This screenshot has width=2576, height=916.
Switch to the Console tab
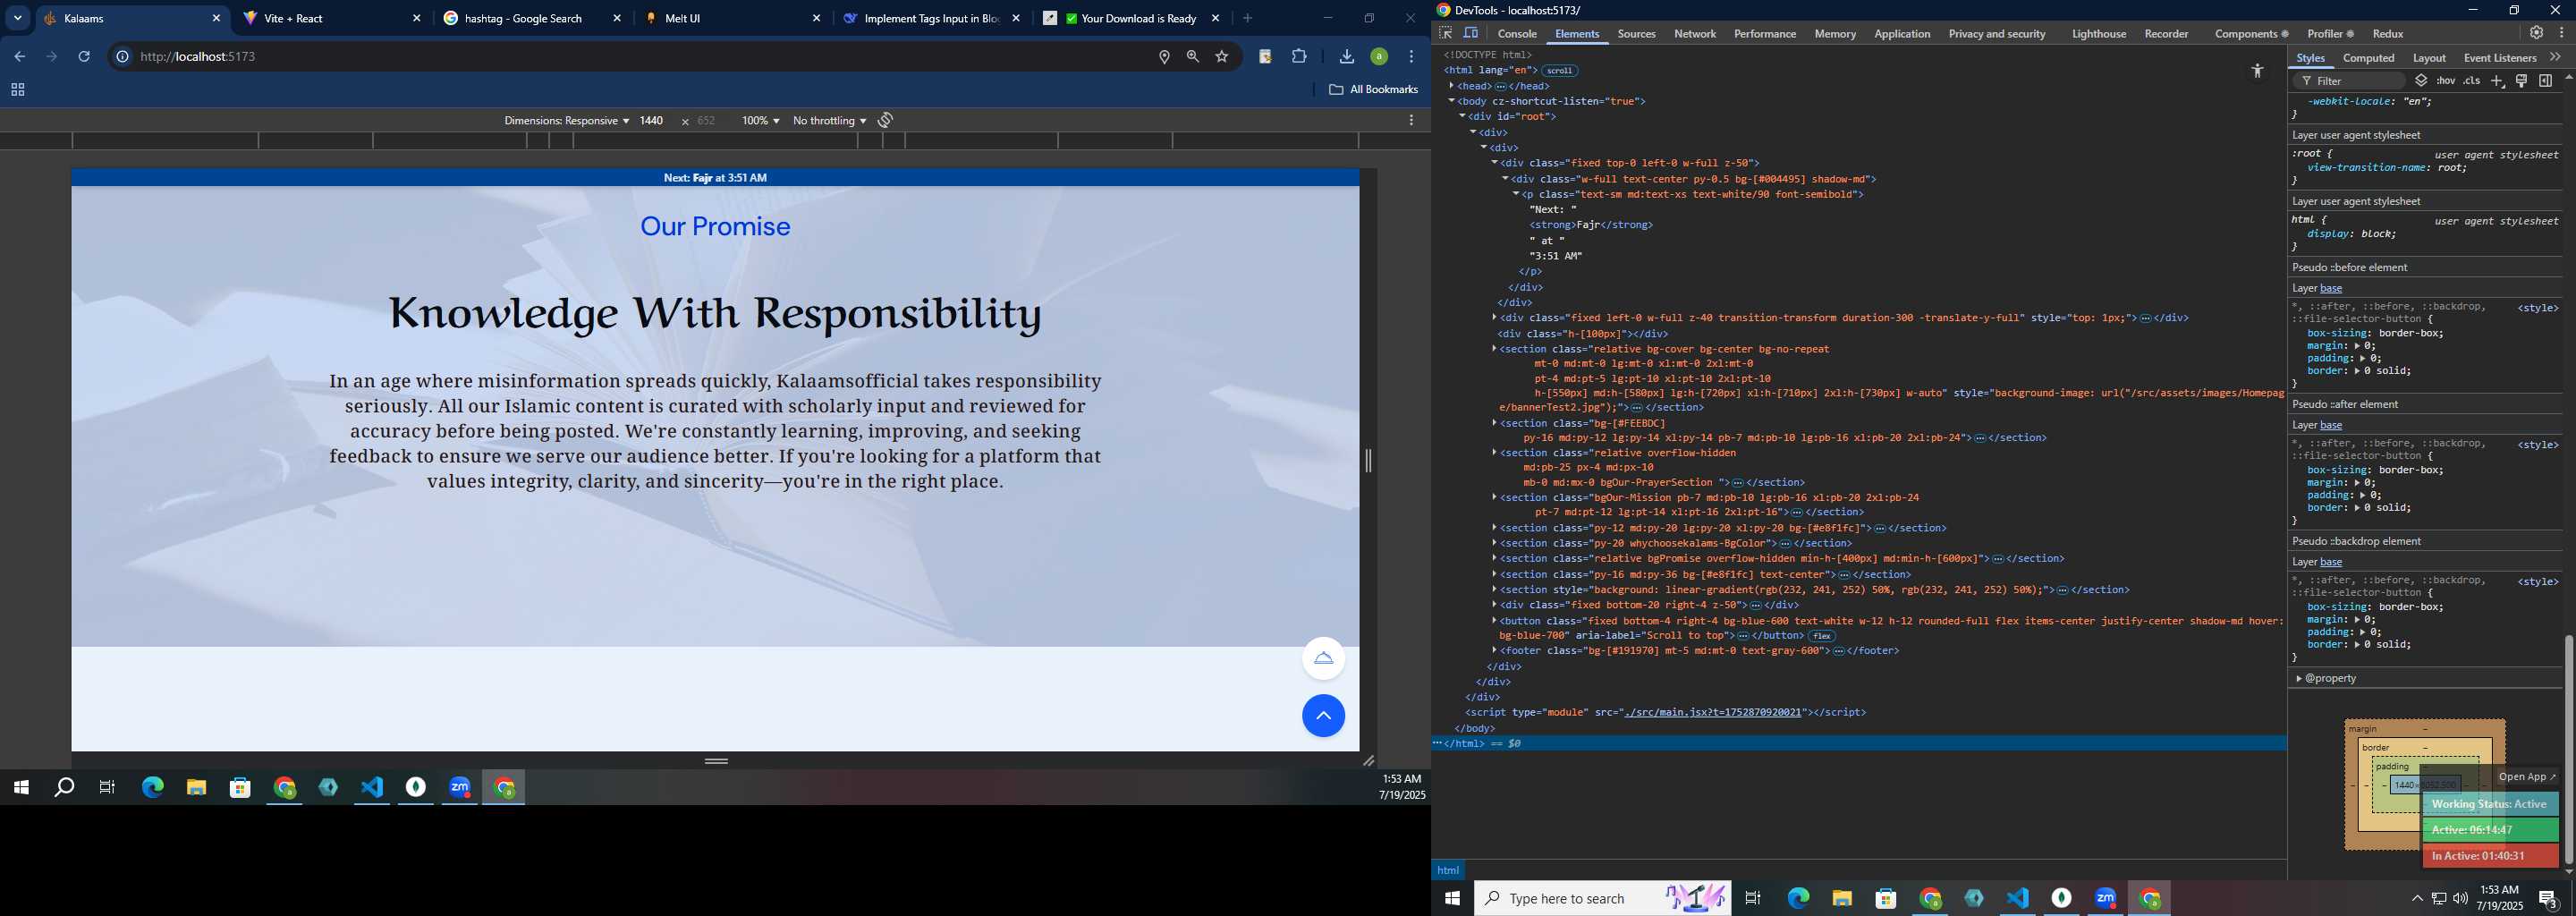pyautogui.click(x=1517, y=34)
